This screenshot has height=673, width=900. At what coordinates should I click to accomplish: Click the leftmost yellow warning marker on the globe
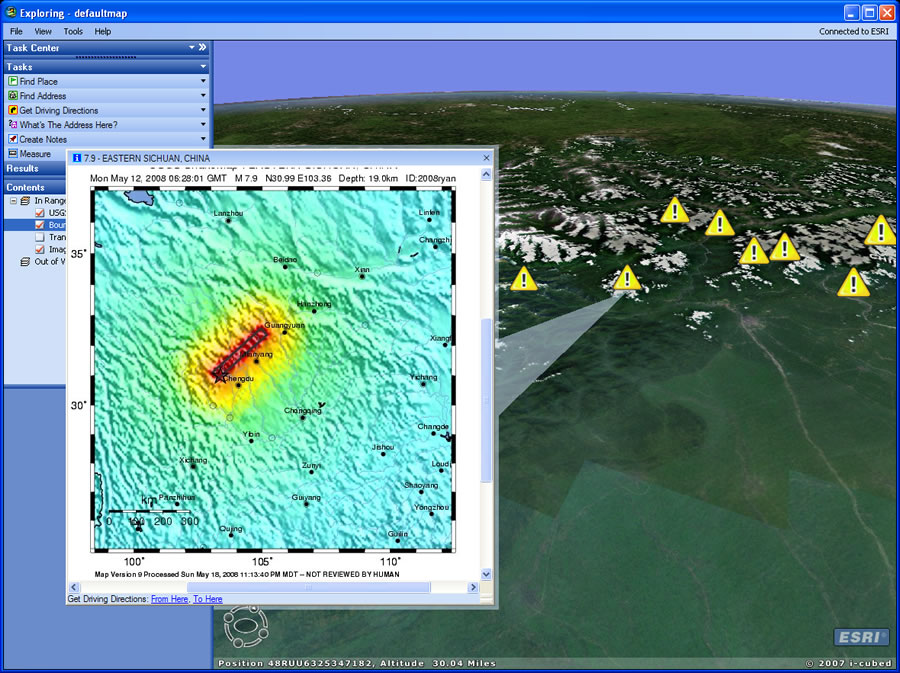pyautogui.click(x=523, y=279)
